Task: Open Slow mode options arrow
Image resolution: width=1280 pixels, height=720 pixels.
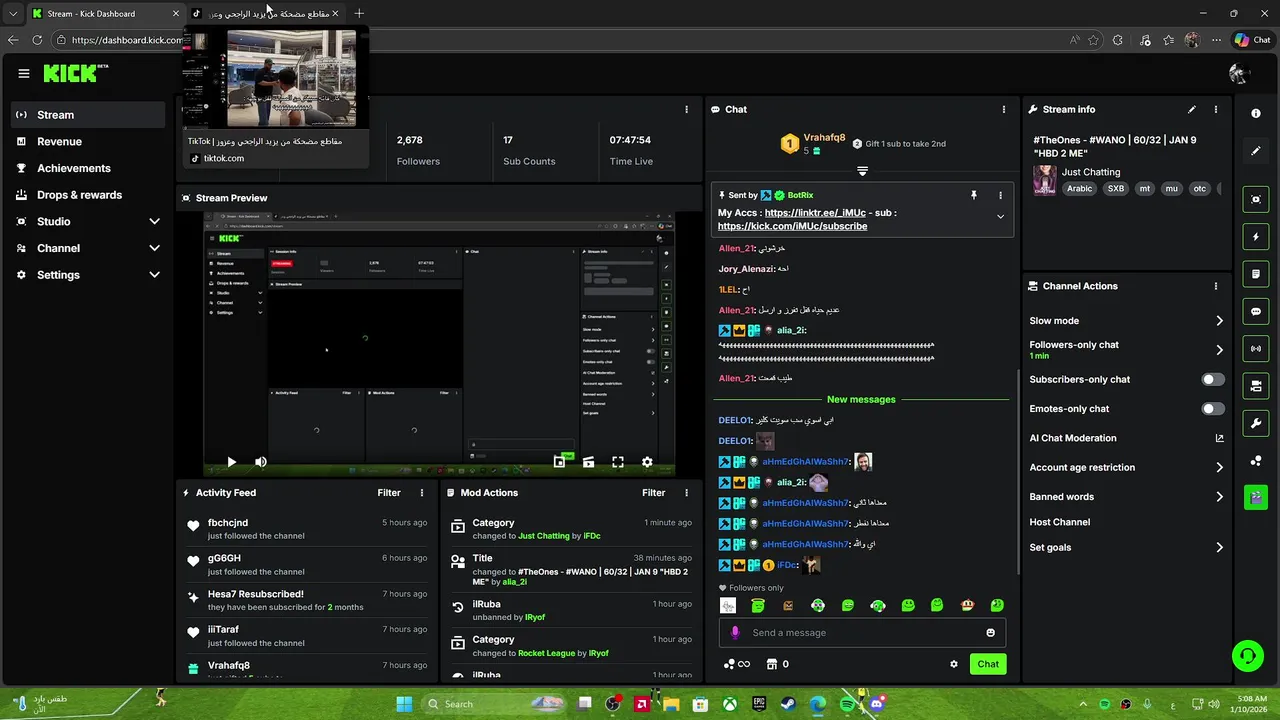Action: (x=1219, y=321)
